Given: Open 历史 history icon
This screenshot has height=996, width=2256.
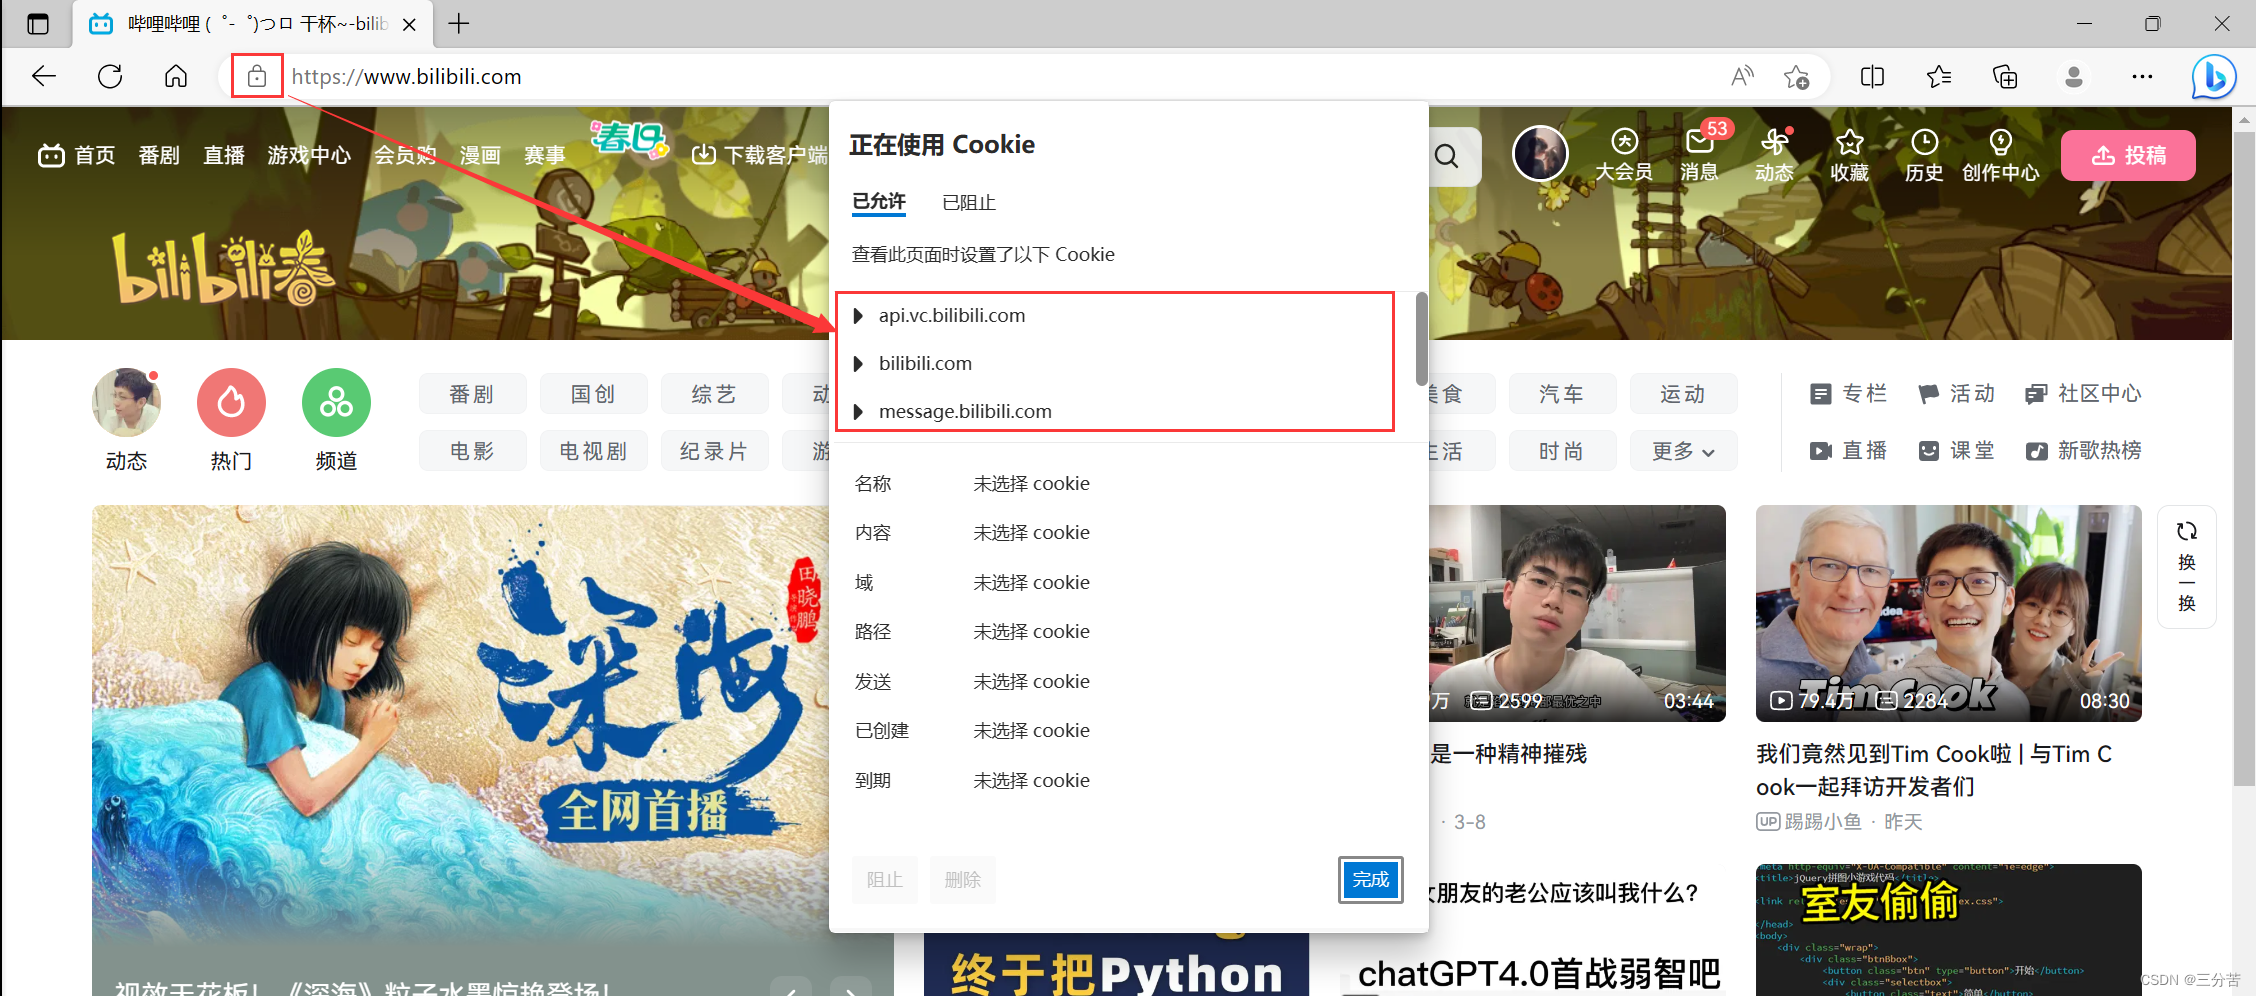Looking at the screenshot, I should pyautogui.click(x=1924, y=156).
